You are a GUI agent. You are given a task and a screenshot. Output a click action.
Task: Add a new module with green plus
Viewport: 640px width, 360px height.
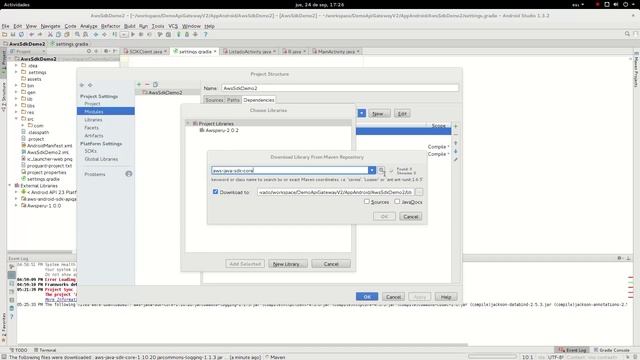tap(139, 84)
